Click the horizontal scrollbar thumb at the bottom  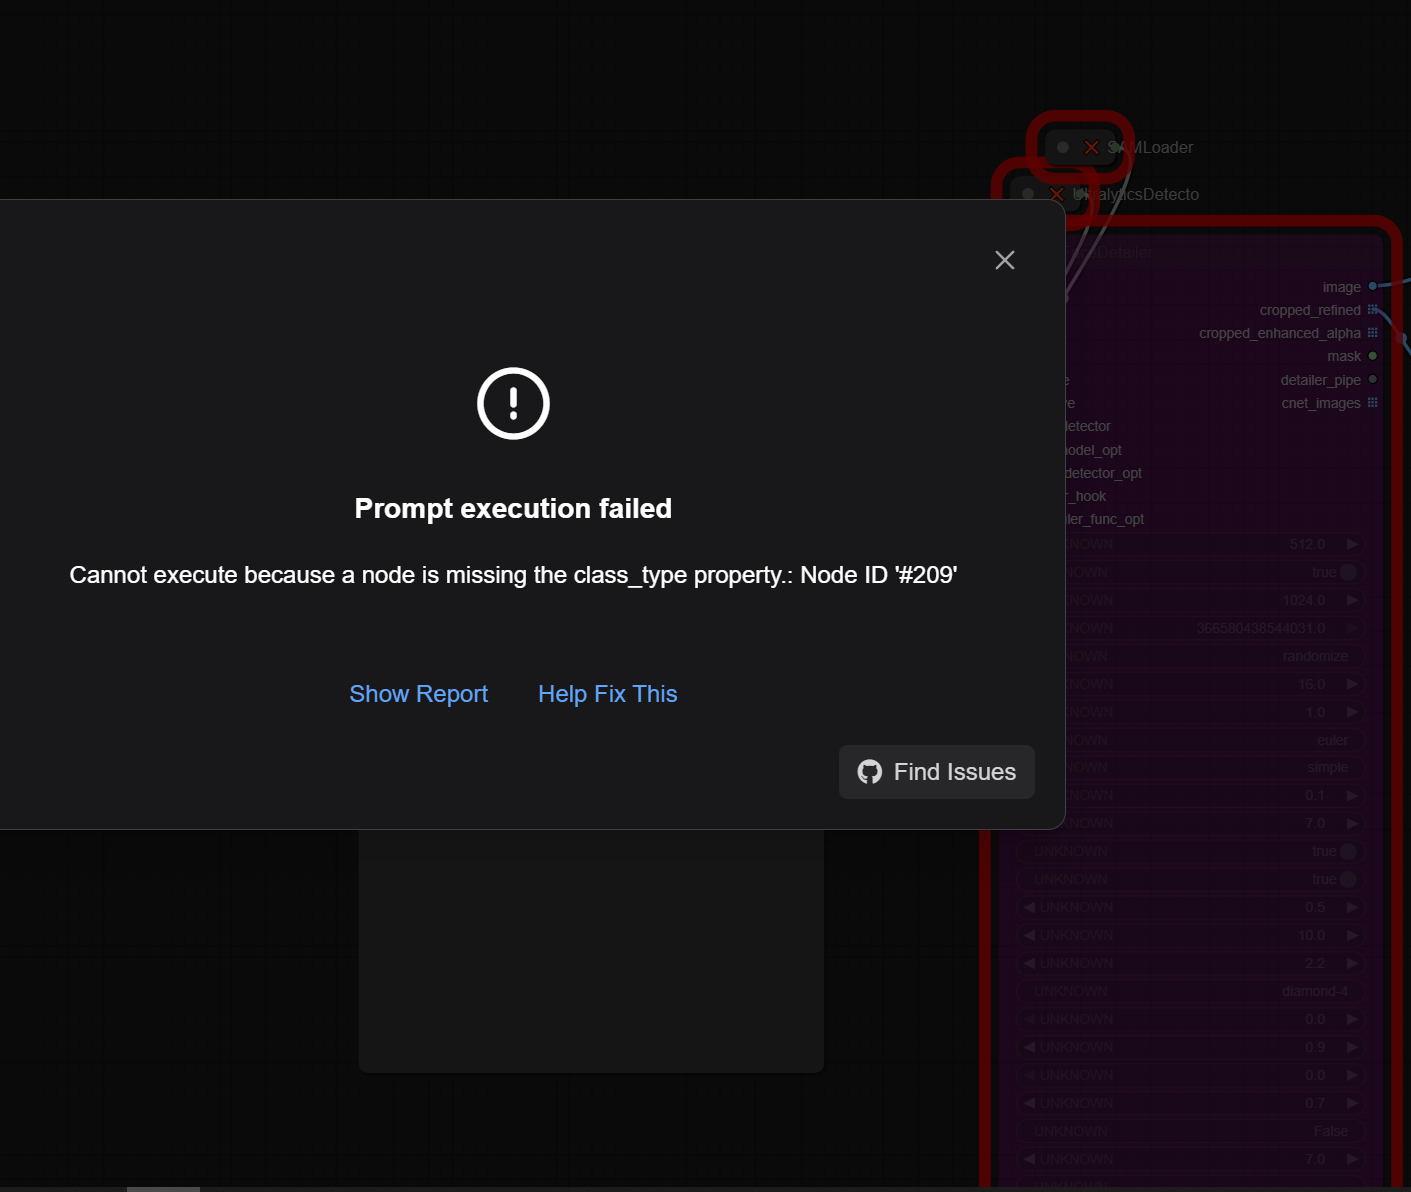point(163,1189)
